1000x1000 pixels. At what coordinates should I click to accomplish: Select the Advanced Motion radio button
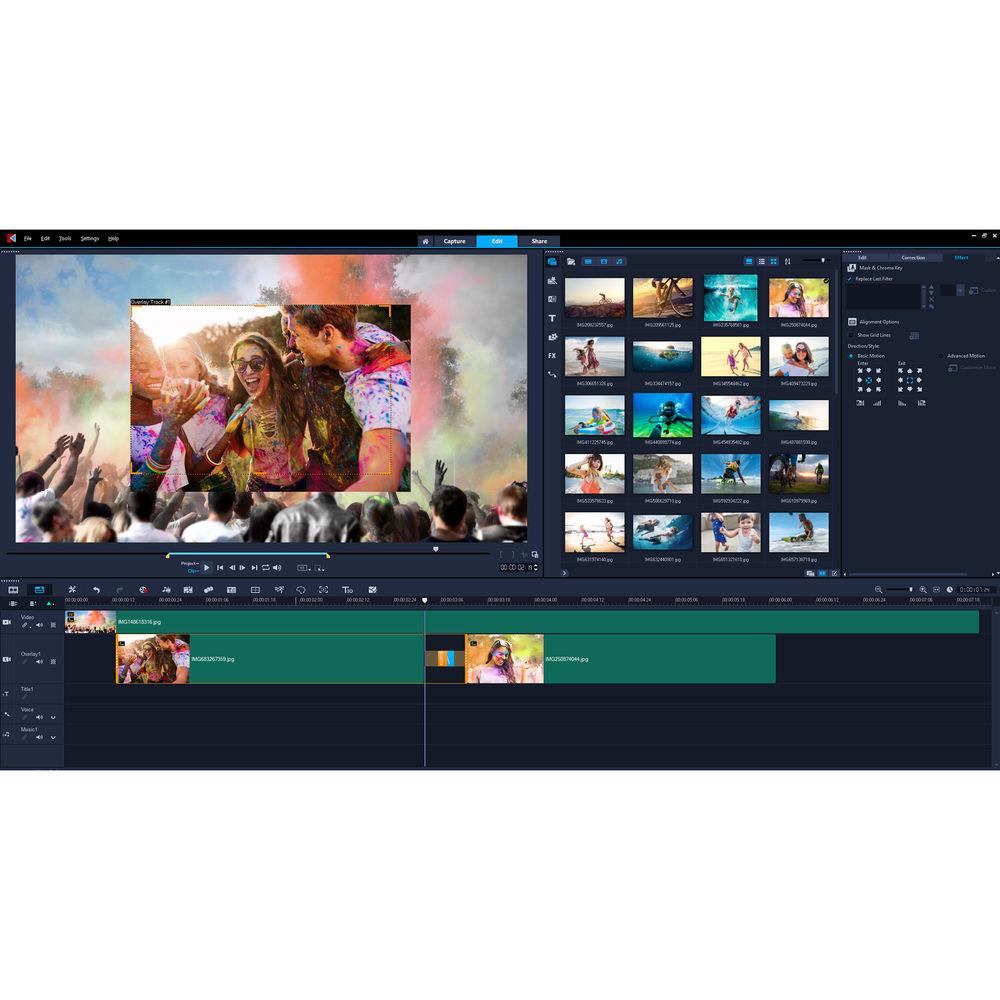coord(941,355)
